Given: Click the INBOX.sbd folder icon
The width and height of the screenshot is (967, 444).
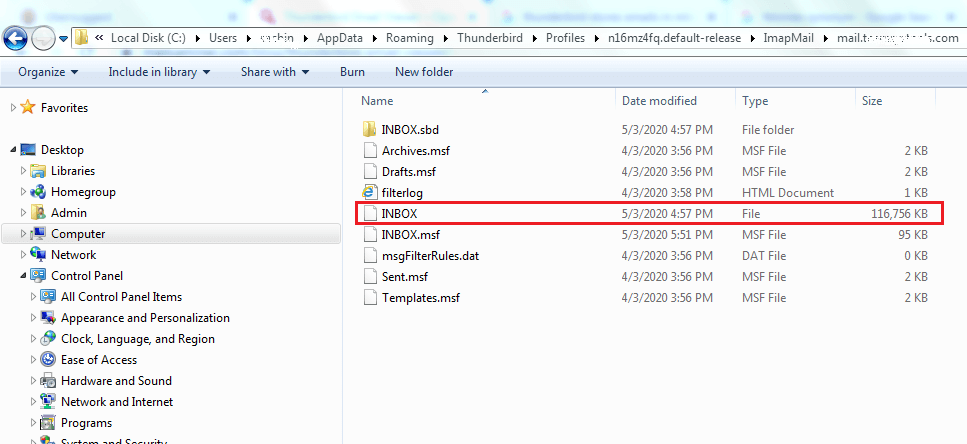Looking at the screenshot, I should pyautogui.click(x=369, y=130).
